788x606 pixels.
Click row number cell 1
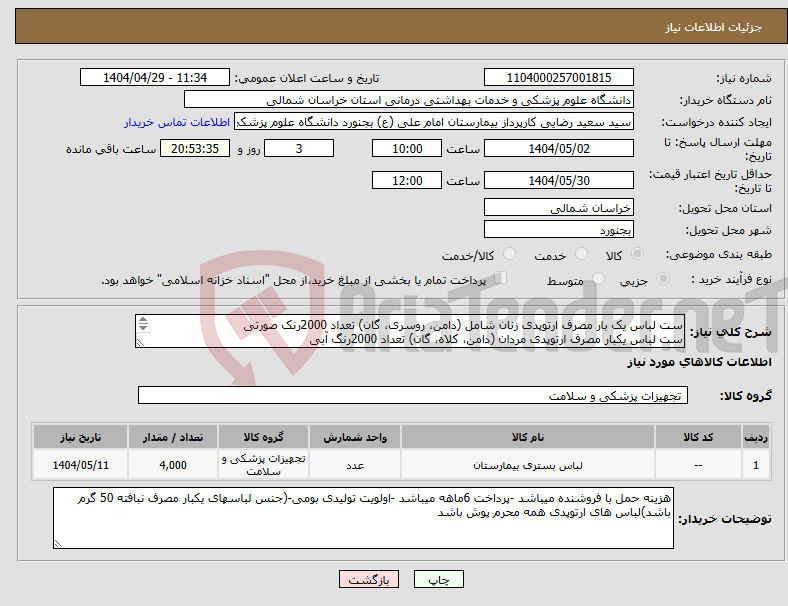tap(755, 465)
